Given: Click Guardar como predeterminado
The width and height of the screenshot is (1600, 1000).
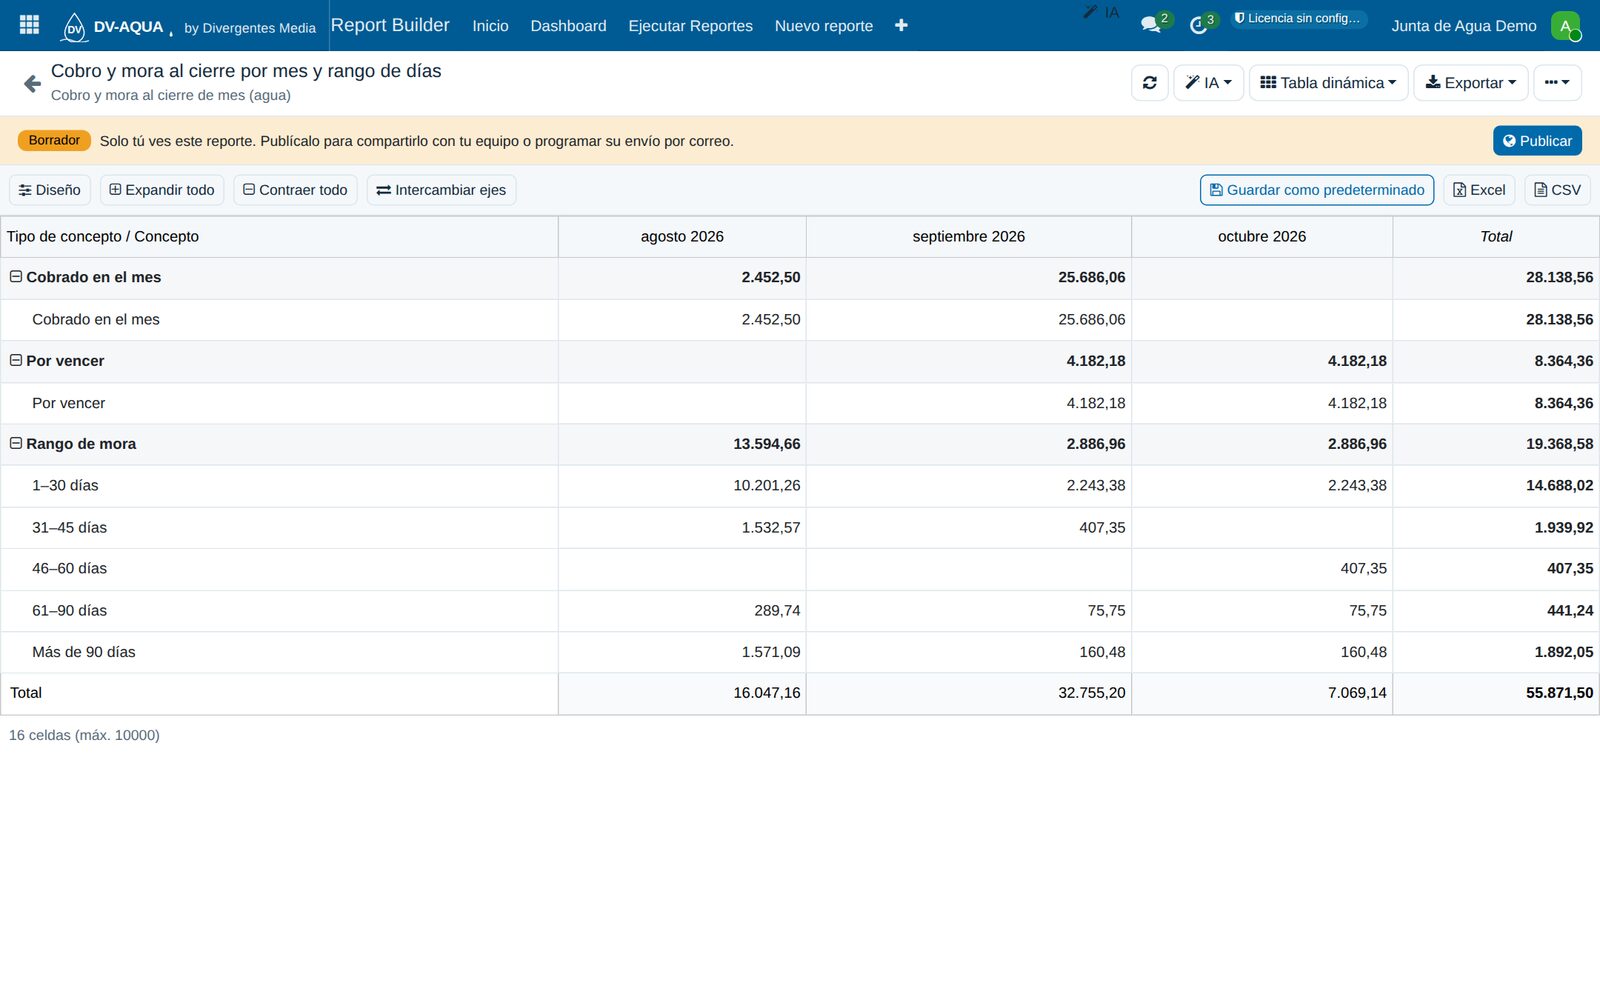Looking at the screenshot, I should (1317, 190).
